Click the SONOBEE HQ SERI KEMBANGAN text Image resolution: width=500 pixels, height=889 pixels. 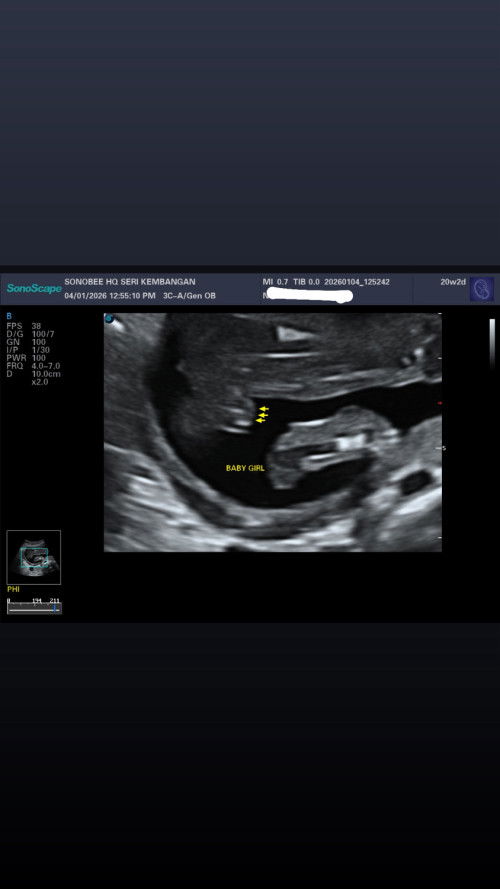click(x=130, y=282)
